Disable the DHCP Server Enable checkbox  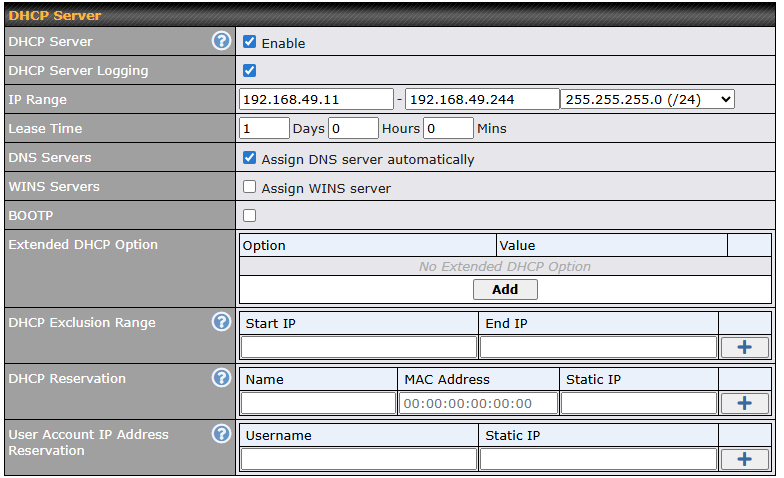tap(250, 42)
